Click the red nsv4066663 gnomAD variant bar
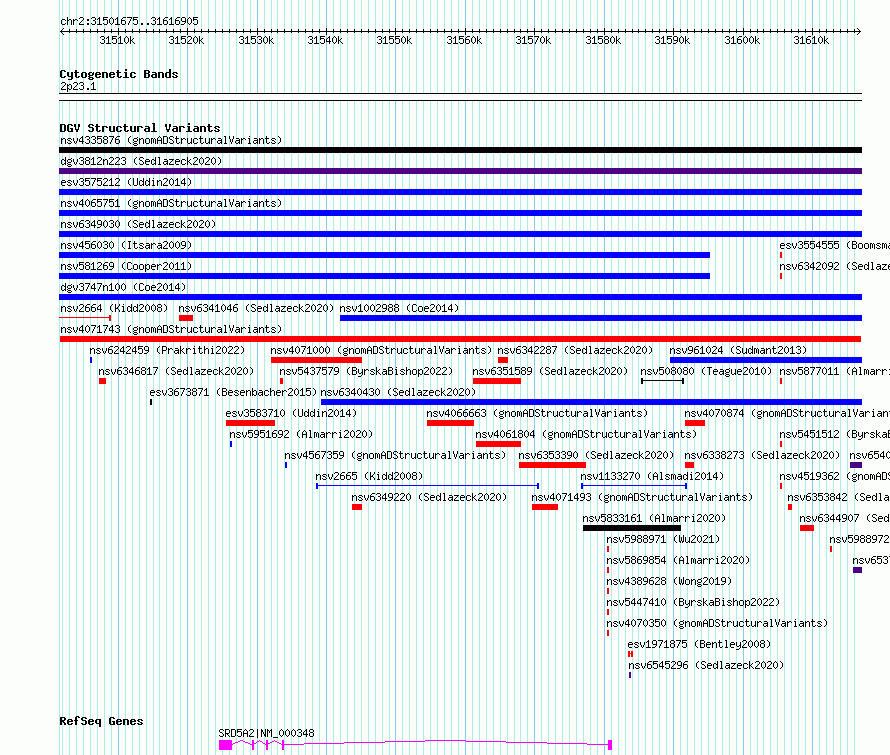 (x=449, y=423)
